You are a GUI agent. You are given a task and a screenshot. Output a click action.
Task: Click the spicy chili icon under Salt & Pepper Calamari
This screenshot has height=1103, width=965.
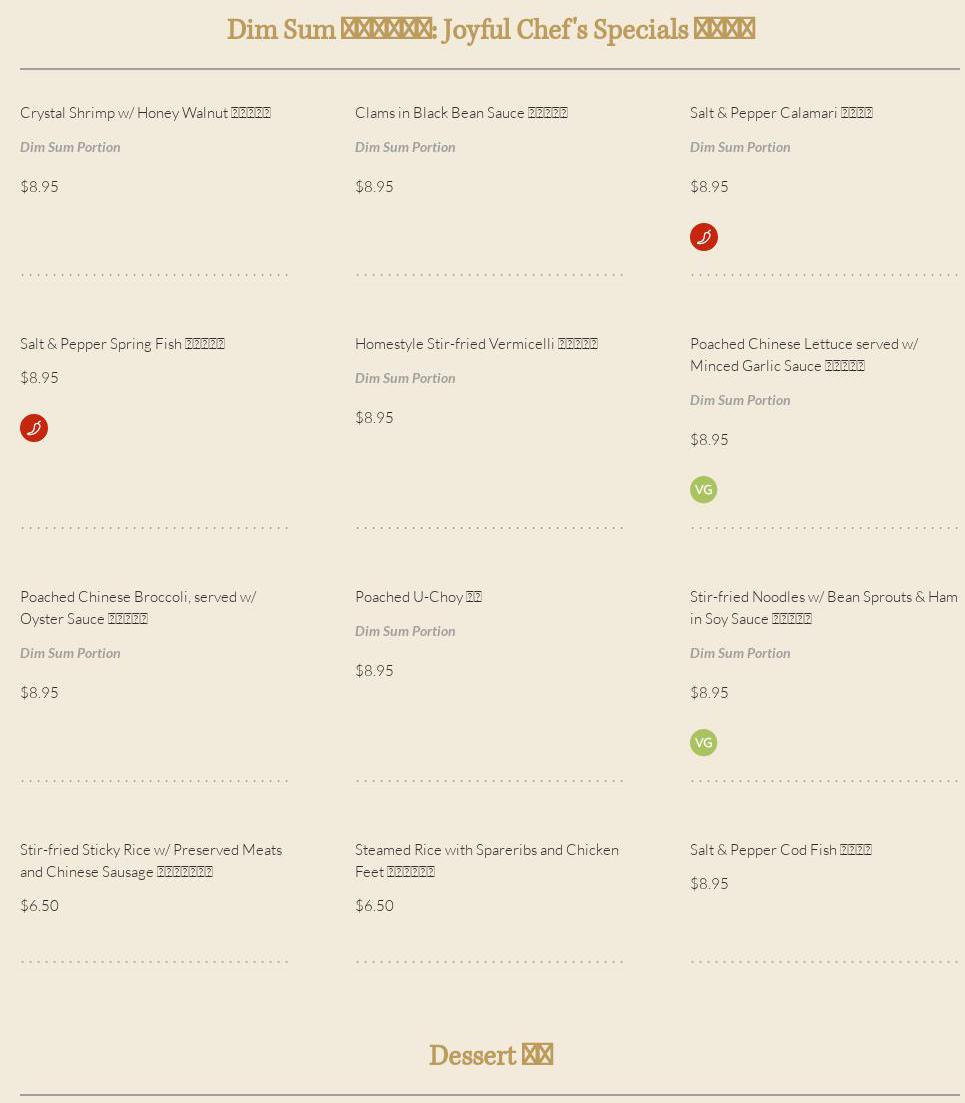(x=704, y=237)
